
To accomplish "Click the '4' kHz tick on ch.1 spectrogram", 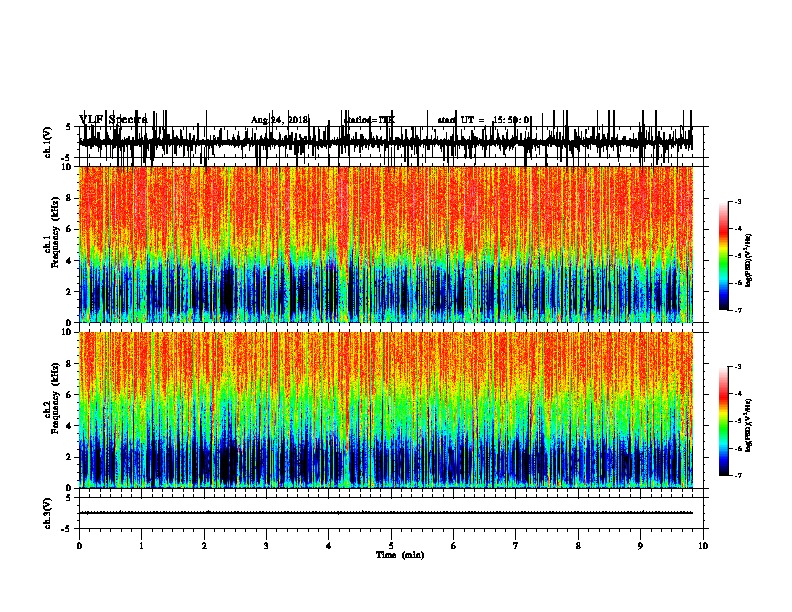I will tap(69, 261).
